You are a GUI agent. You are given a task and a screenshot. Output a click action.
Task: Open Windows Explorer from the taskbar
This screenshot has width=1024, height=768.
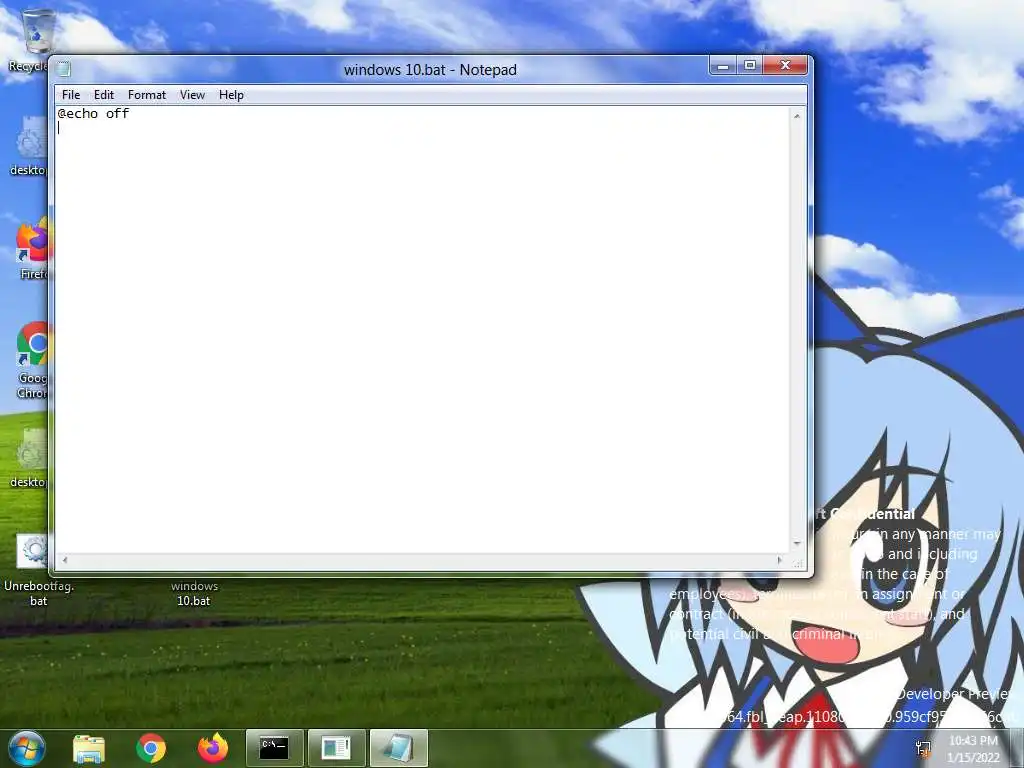click(89, 748)
